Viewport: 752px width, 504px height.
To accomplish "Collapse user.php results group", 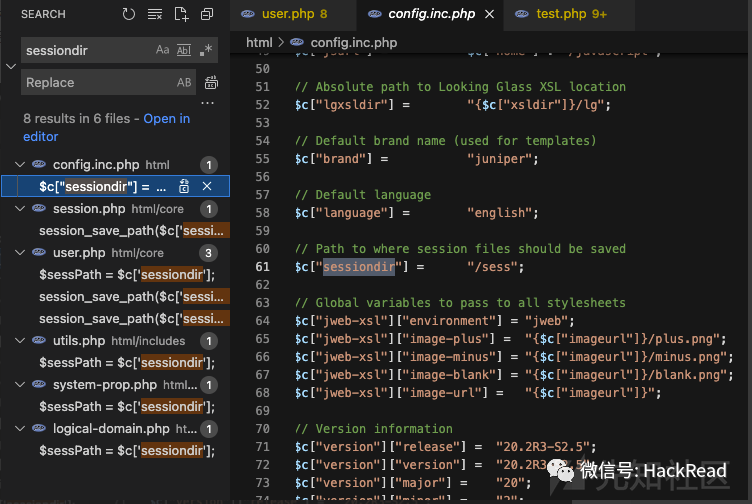I will tap(20, 253).
